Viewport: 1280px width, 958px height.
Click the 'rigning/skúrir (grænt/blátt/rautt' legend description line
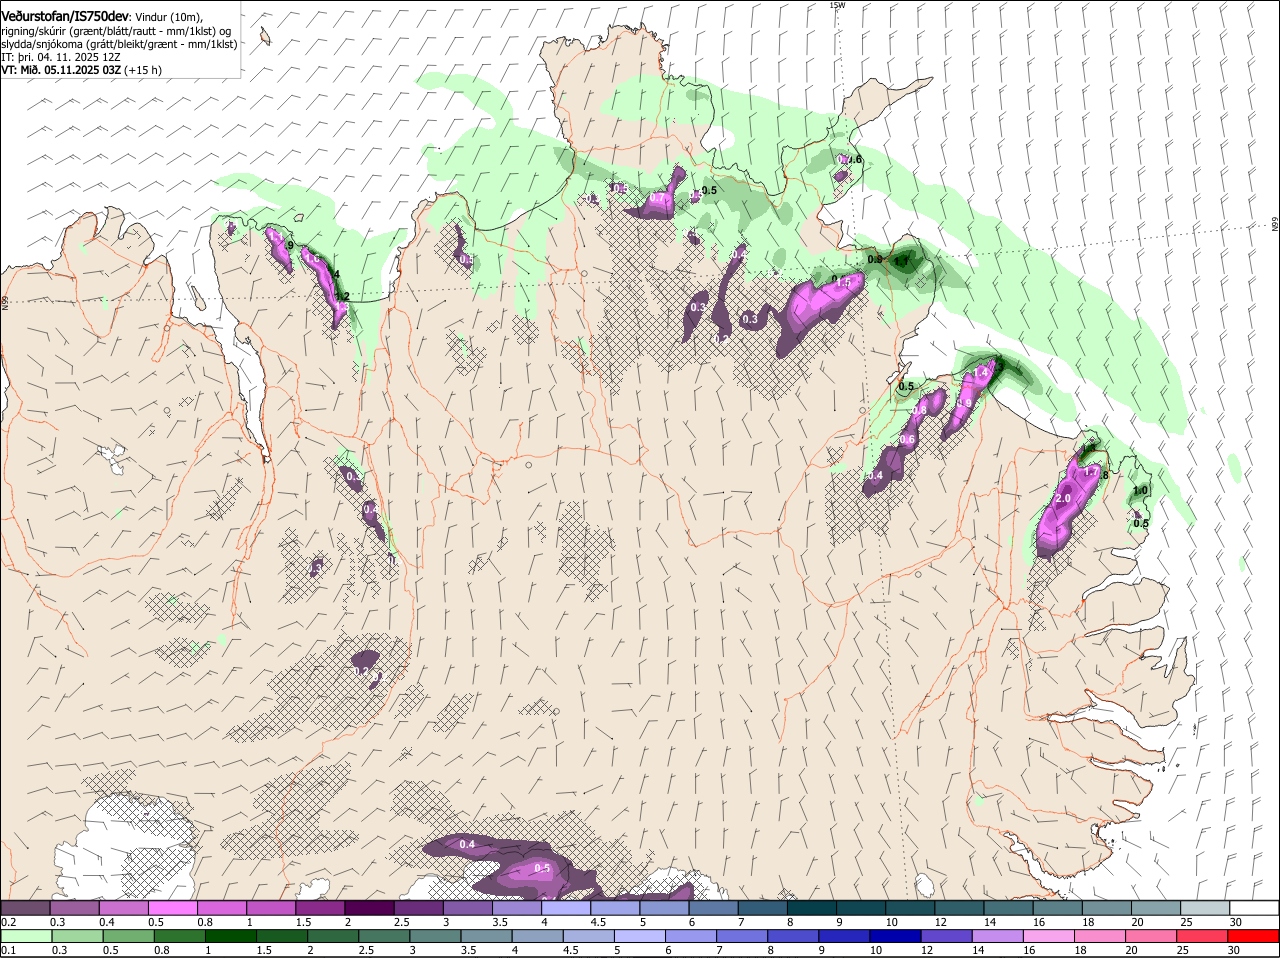pos(117,31)
